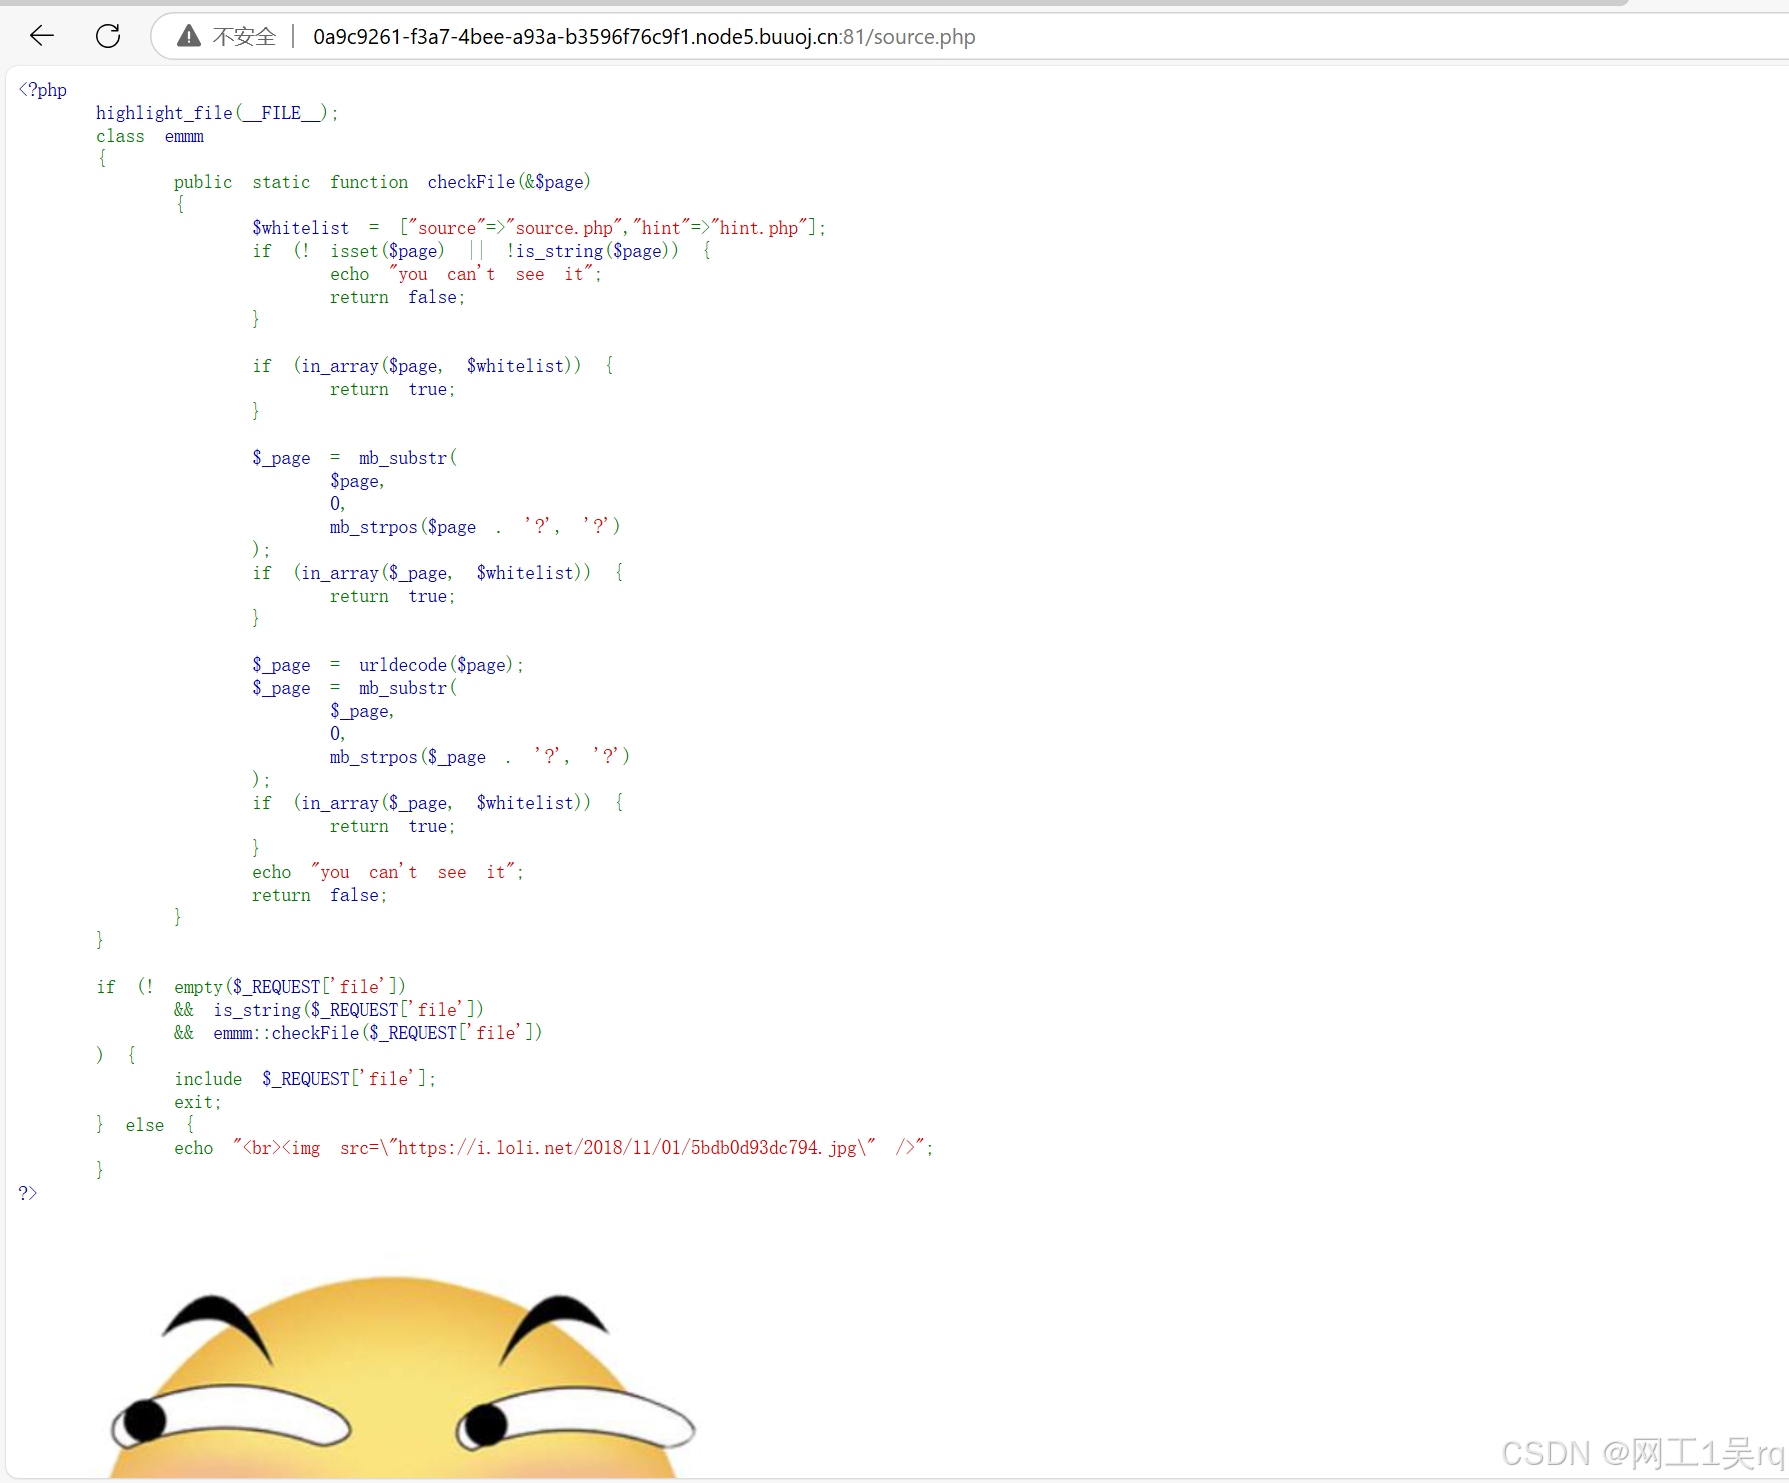1789x1483 pixels.
Task: Click the CSDN watermark text
Action: click(x=1640, y=1452)
